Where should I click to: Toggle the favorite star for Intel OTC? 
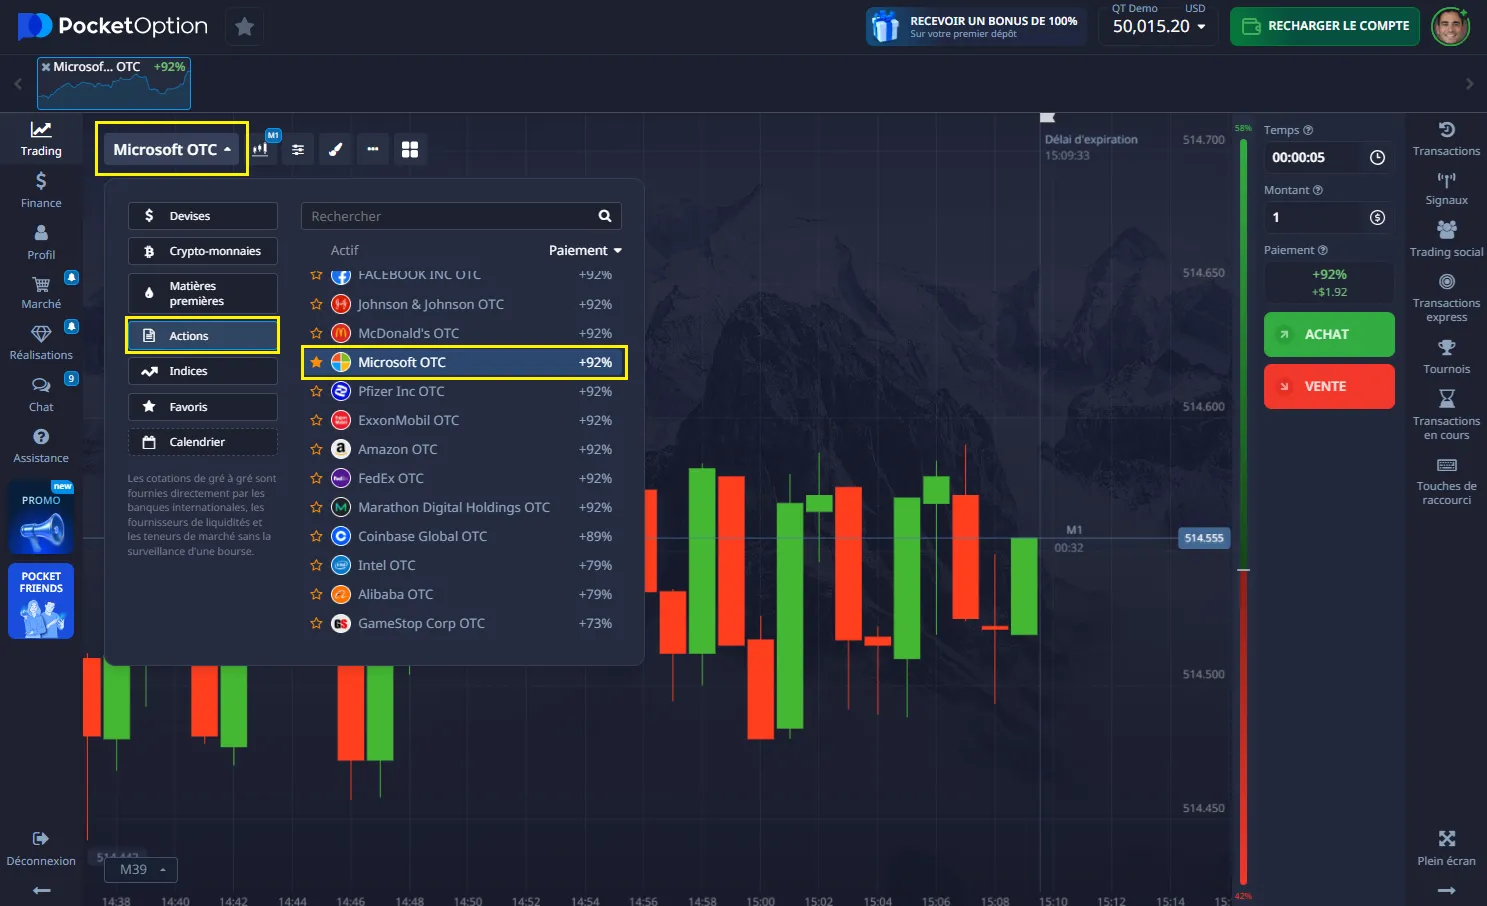316,565
